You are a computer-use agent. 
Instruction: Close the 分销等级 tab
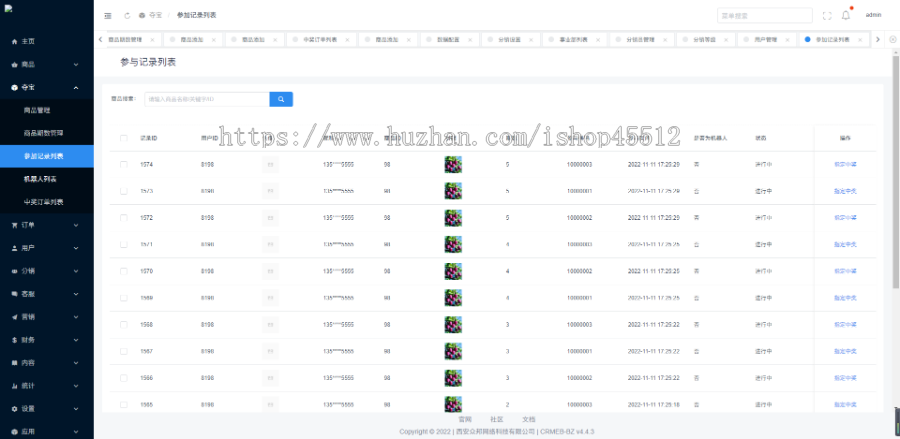[x=726, y=40]
